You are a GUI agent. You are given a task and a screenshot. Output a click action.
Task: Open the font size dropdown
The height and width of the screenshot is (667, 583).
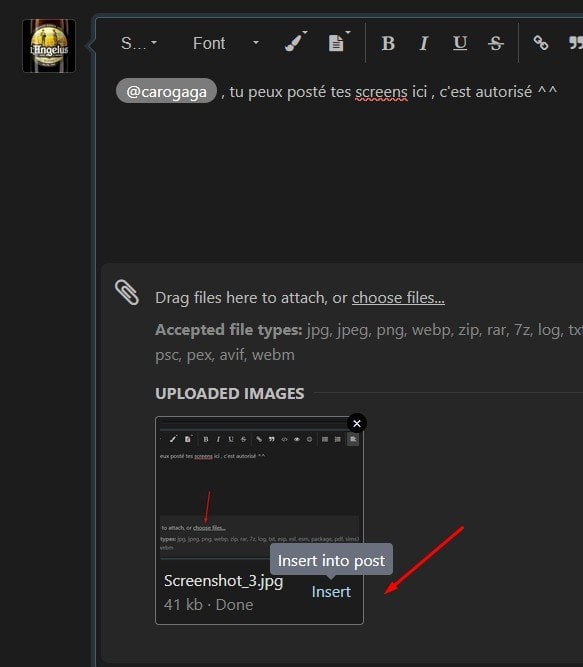[x=139, y=43]
